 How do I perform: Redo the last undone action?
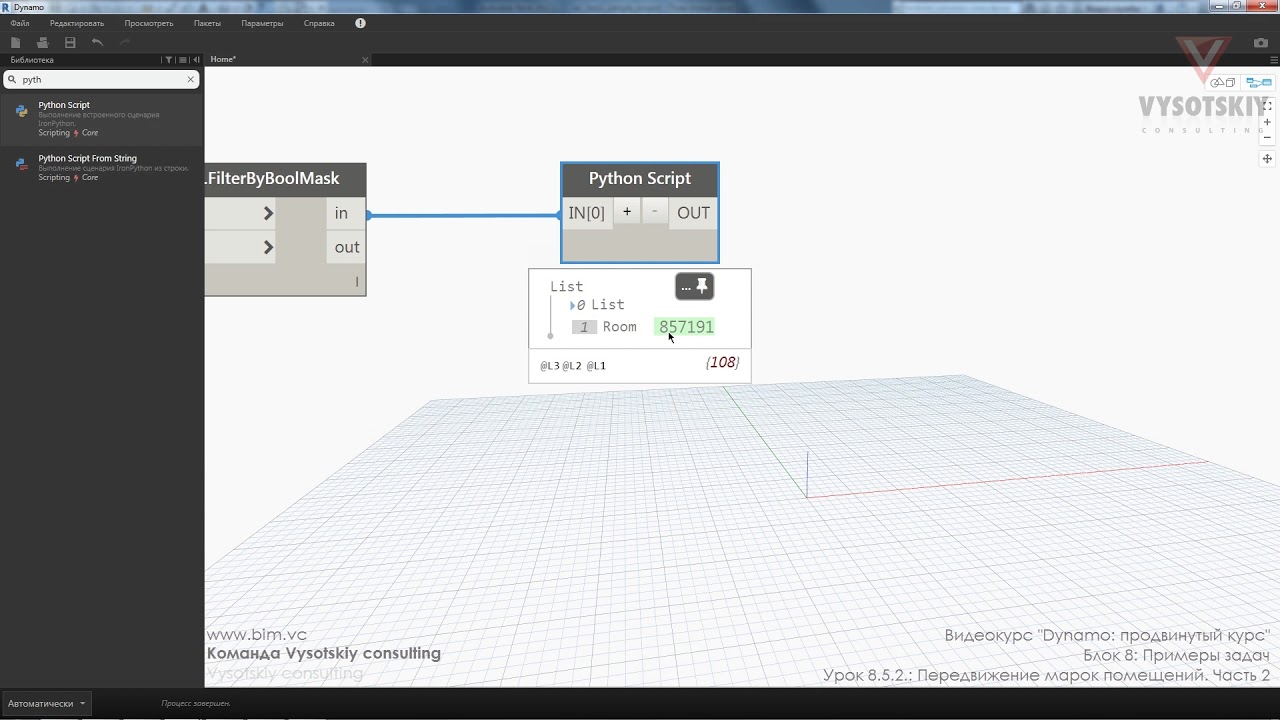tap(125, 42)
